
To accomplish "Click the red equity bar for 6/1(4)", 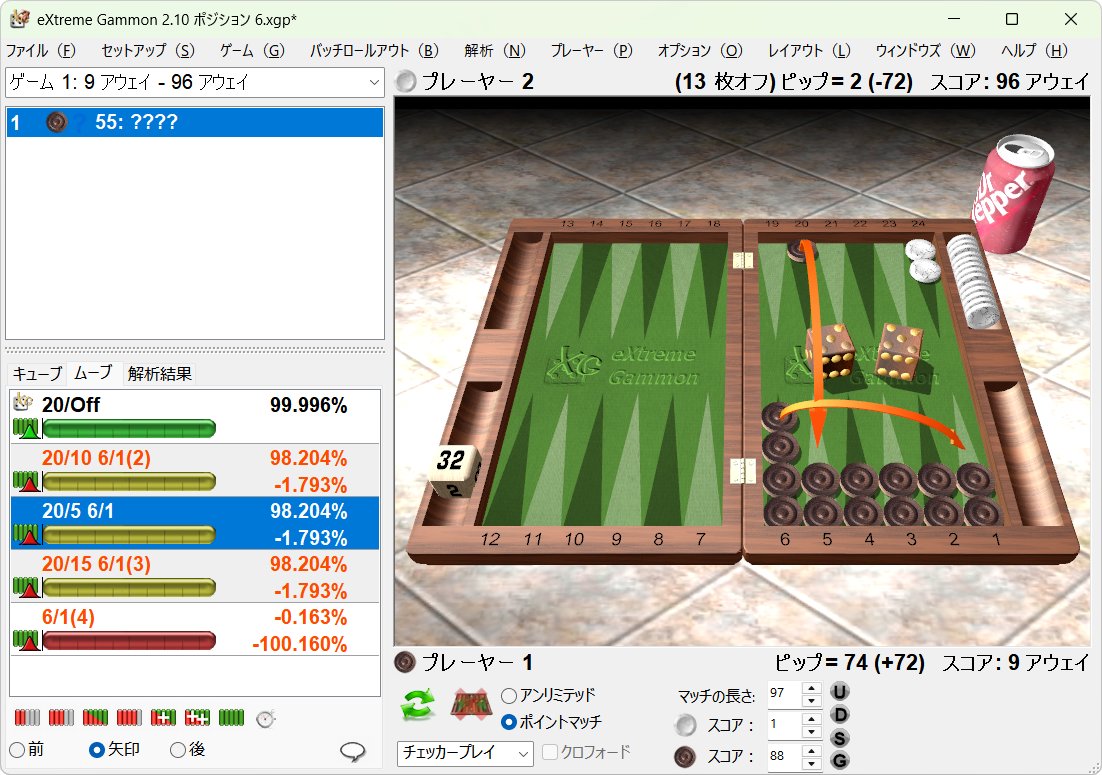I will click(x=129, y=641).
